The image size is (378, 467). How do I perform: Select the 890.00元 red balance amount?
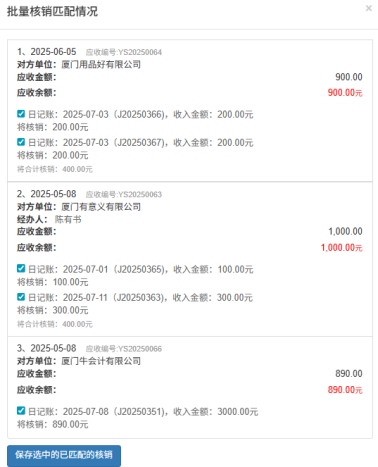point(345,390)
